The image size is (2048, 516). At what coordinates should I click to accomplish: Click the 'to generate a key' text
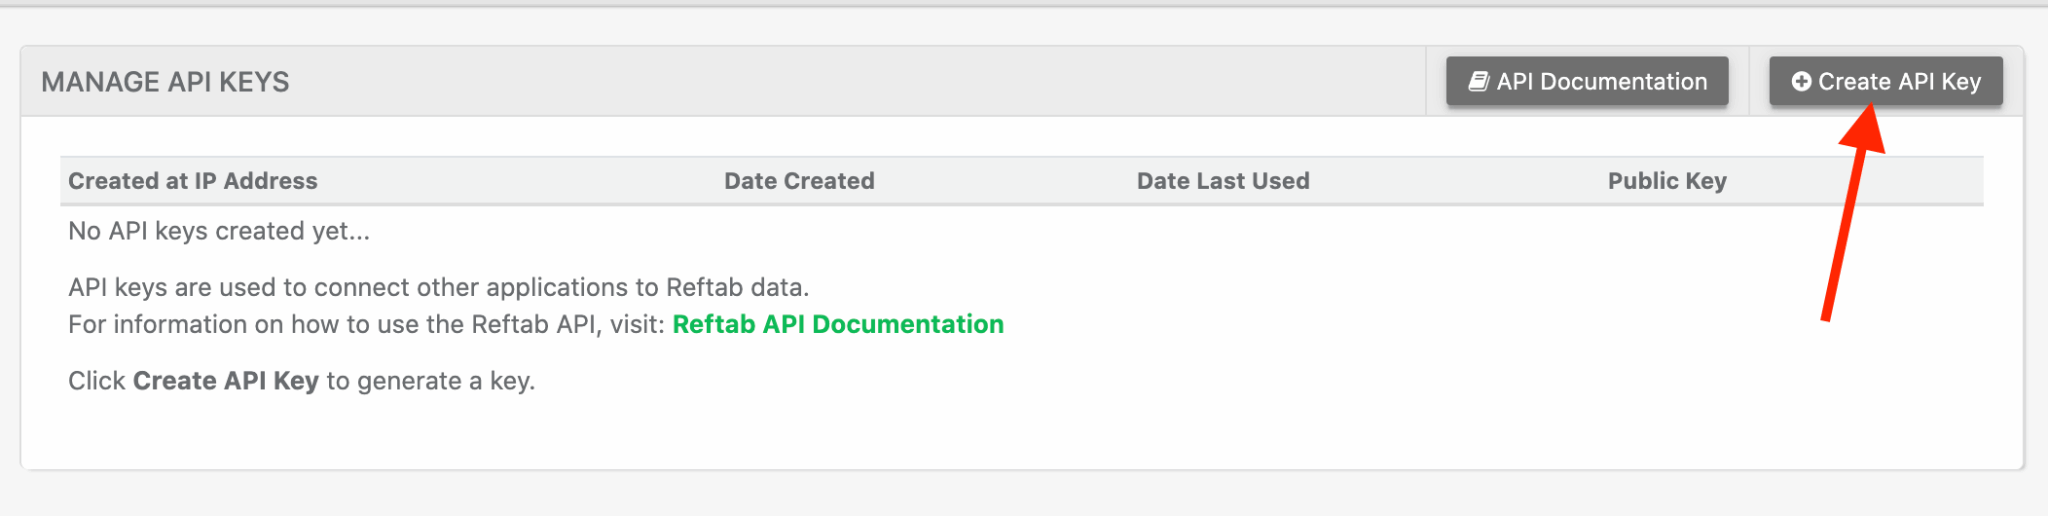(430, 381)
